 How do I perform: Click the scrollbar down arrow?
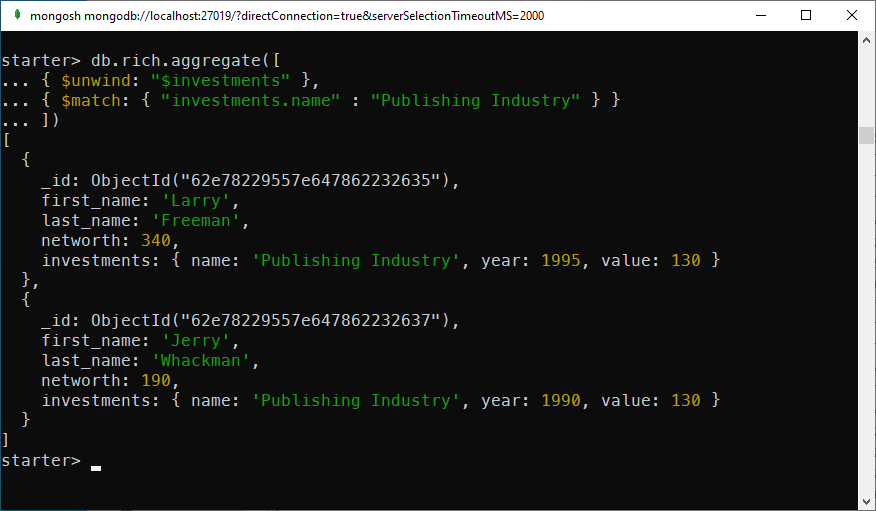click(x=867, y=500)
